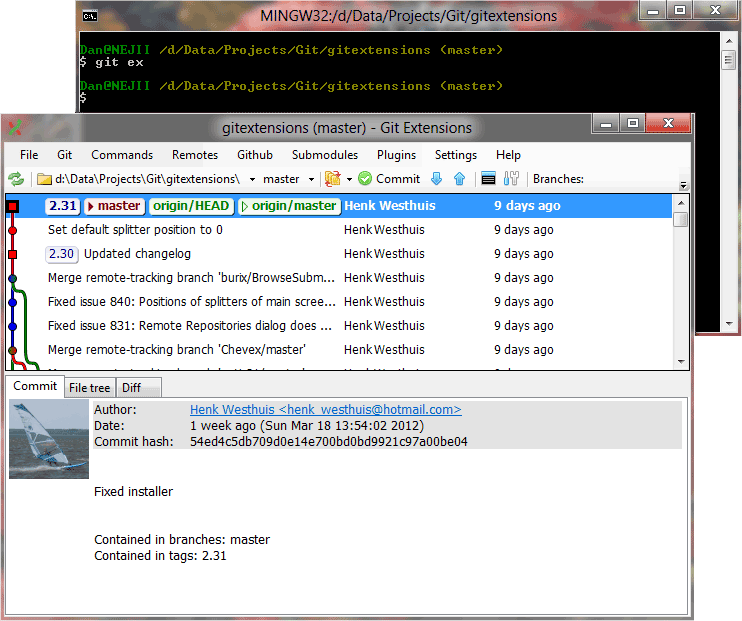The image size is (742, 621).
Task: Click the console window scrollbar thumb
Action: tap(729, 60)
